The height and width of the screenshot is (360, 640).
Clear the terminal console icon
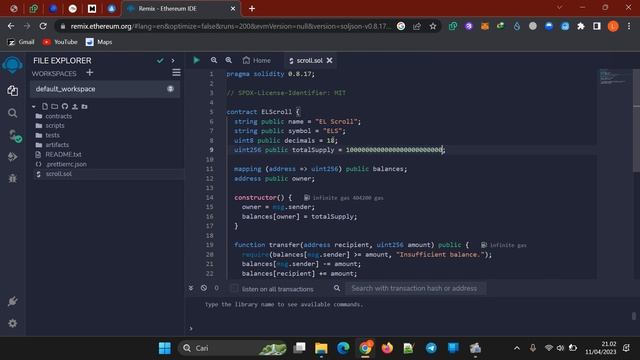[204, 288]
